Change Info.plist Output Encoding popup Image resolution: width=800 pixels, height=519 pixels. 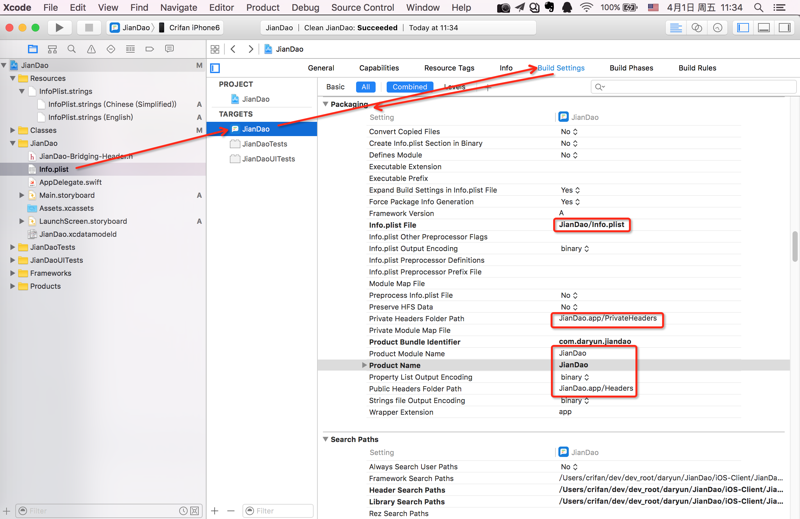575,249
